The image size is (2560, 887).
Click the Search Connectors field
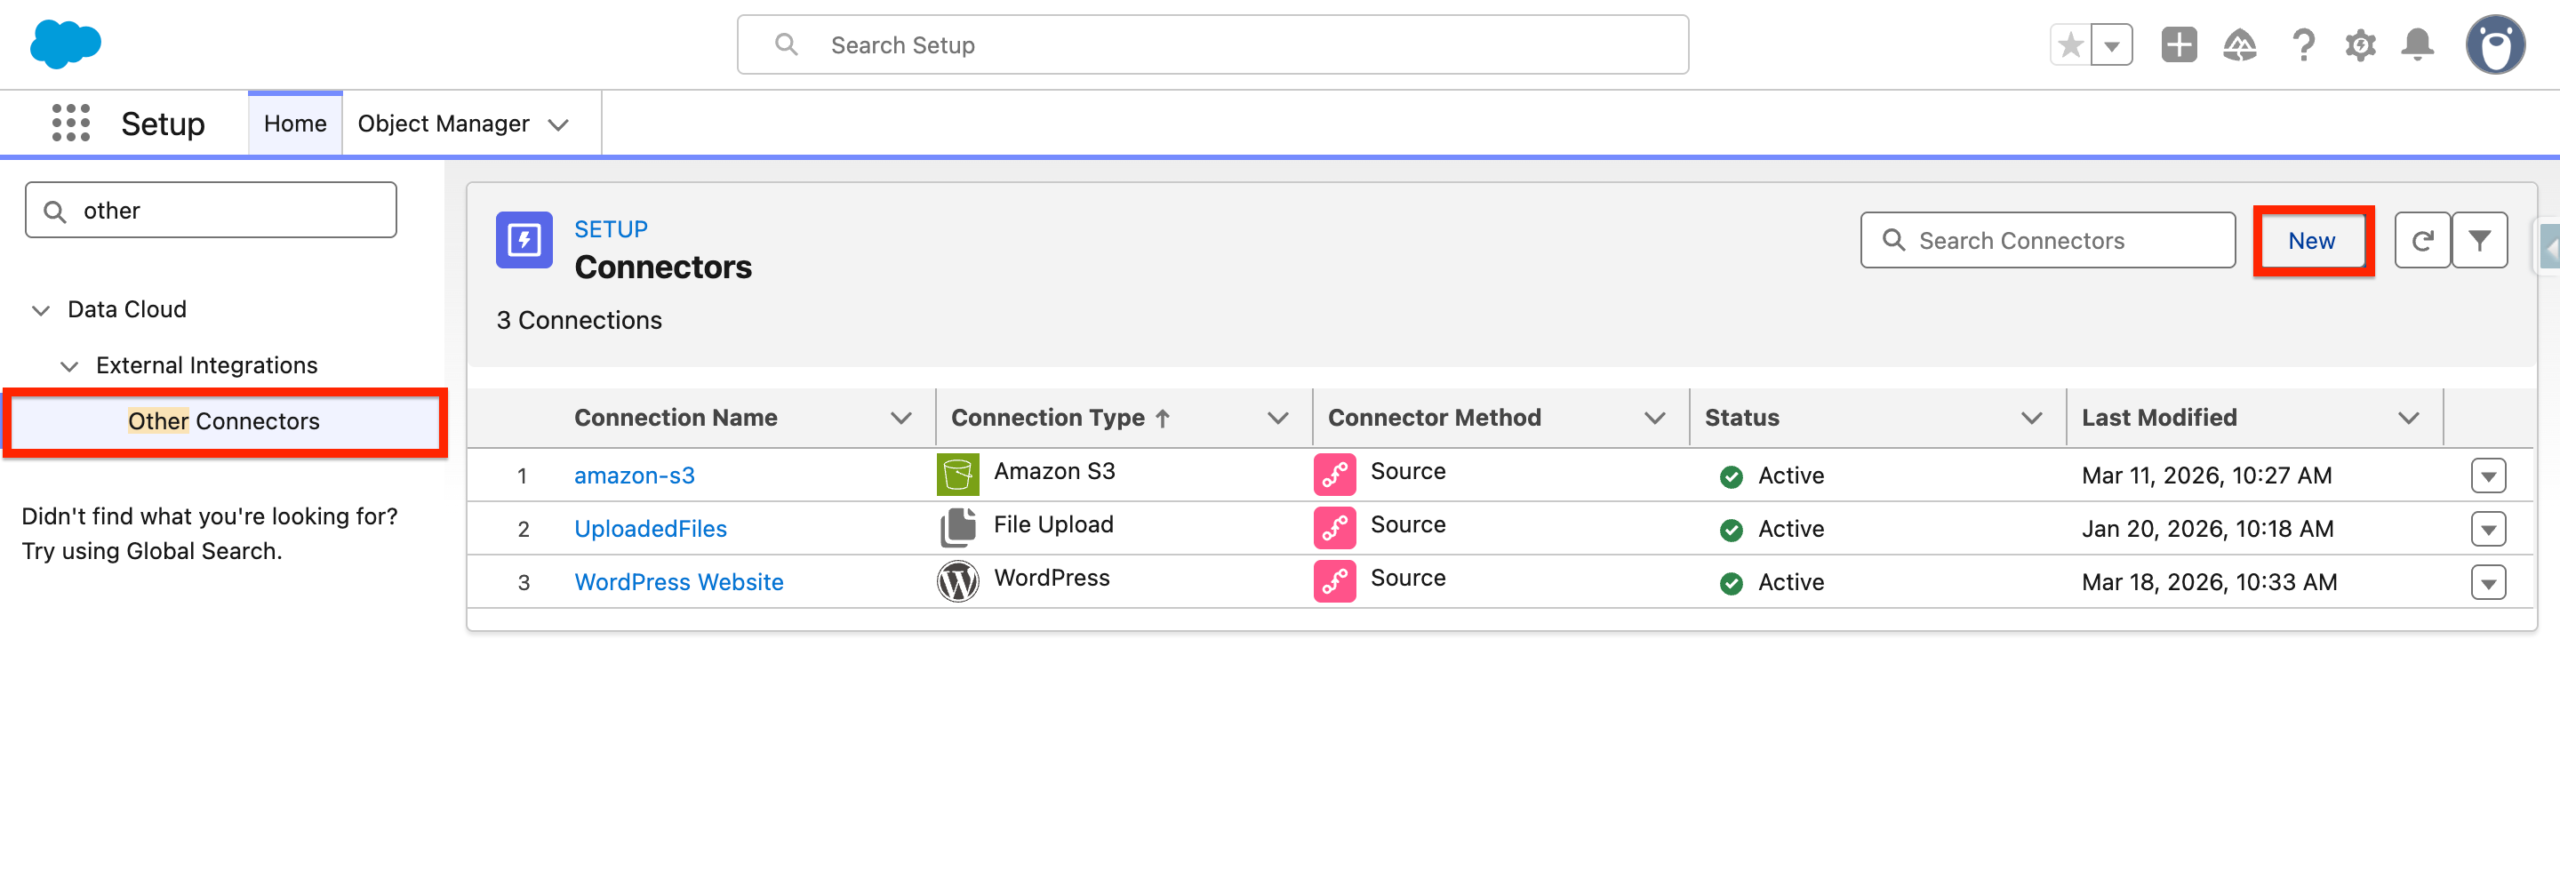pyautogui.click(x=2047, y=240)
